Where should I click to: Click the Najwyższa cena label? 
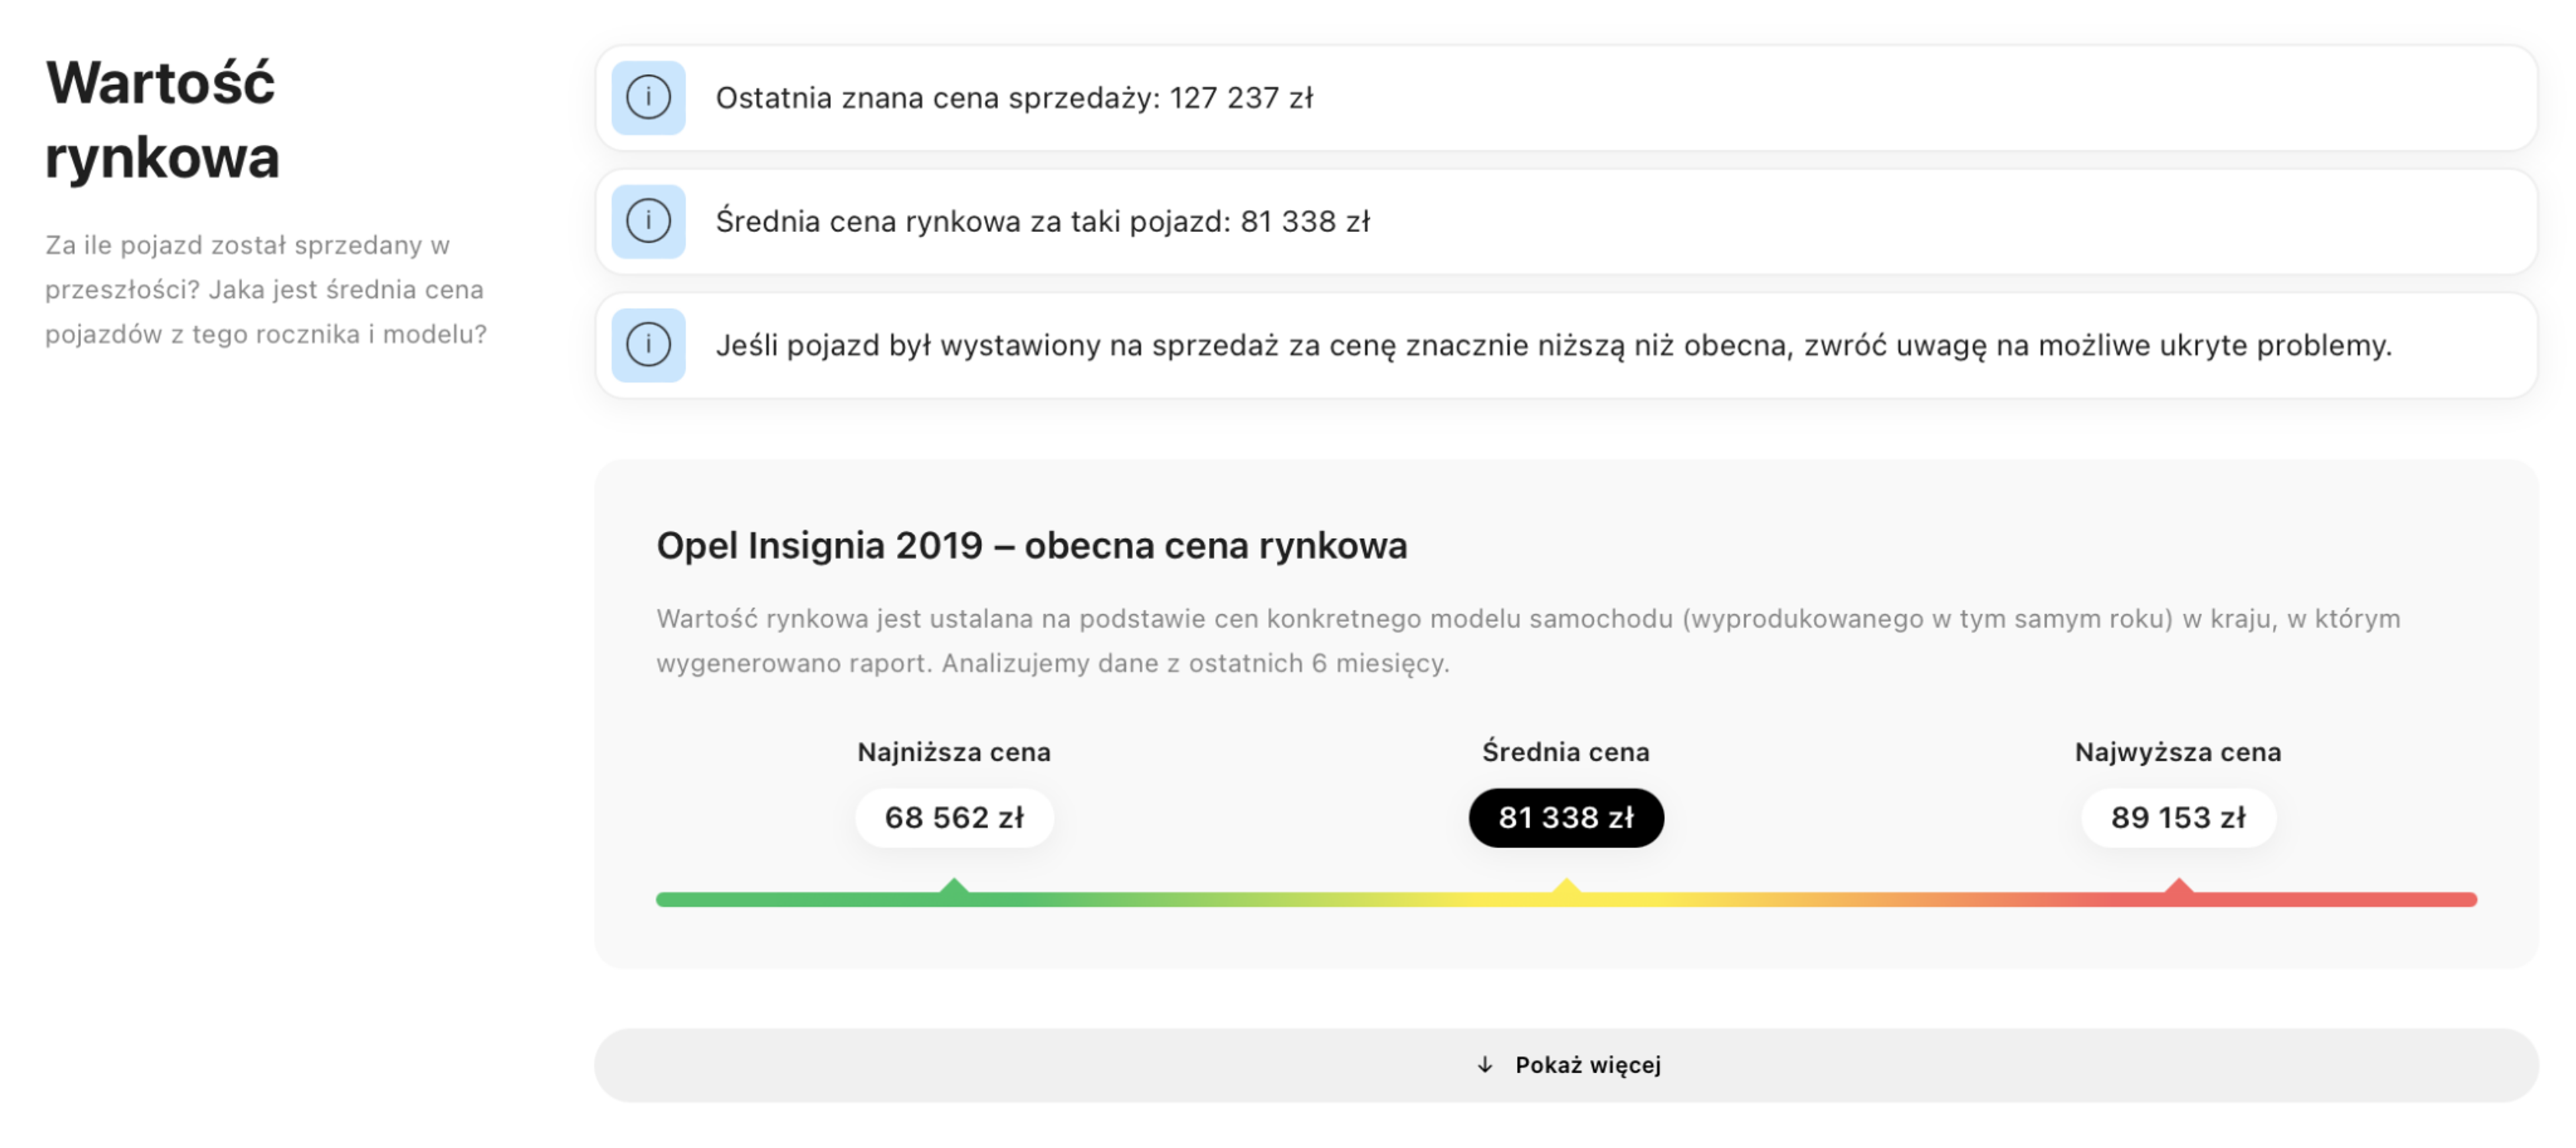[x=2178, y=752]
